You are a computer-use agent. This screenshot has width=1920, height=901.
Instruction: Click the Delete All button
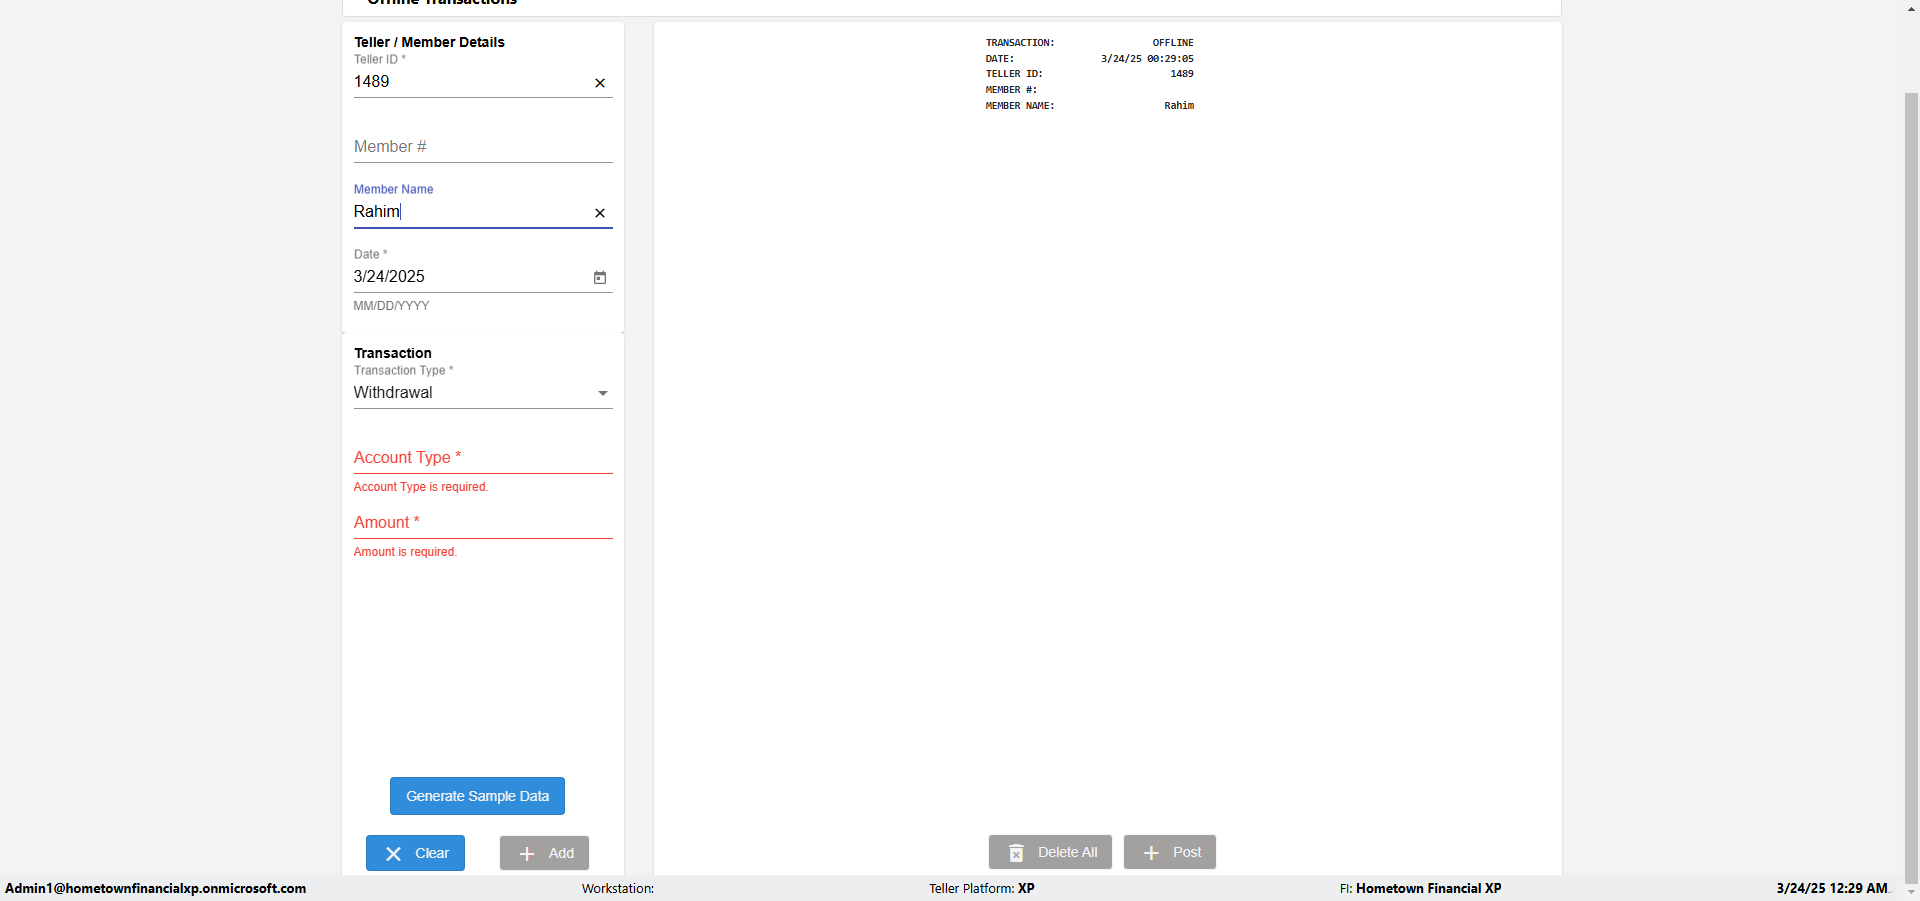[x=1050, y=852]
